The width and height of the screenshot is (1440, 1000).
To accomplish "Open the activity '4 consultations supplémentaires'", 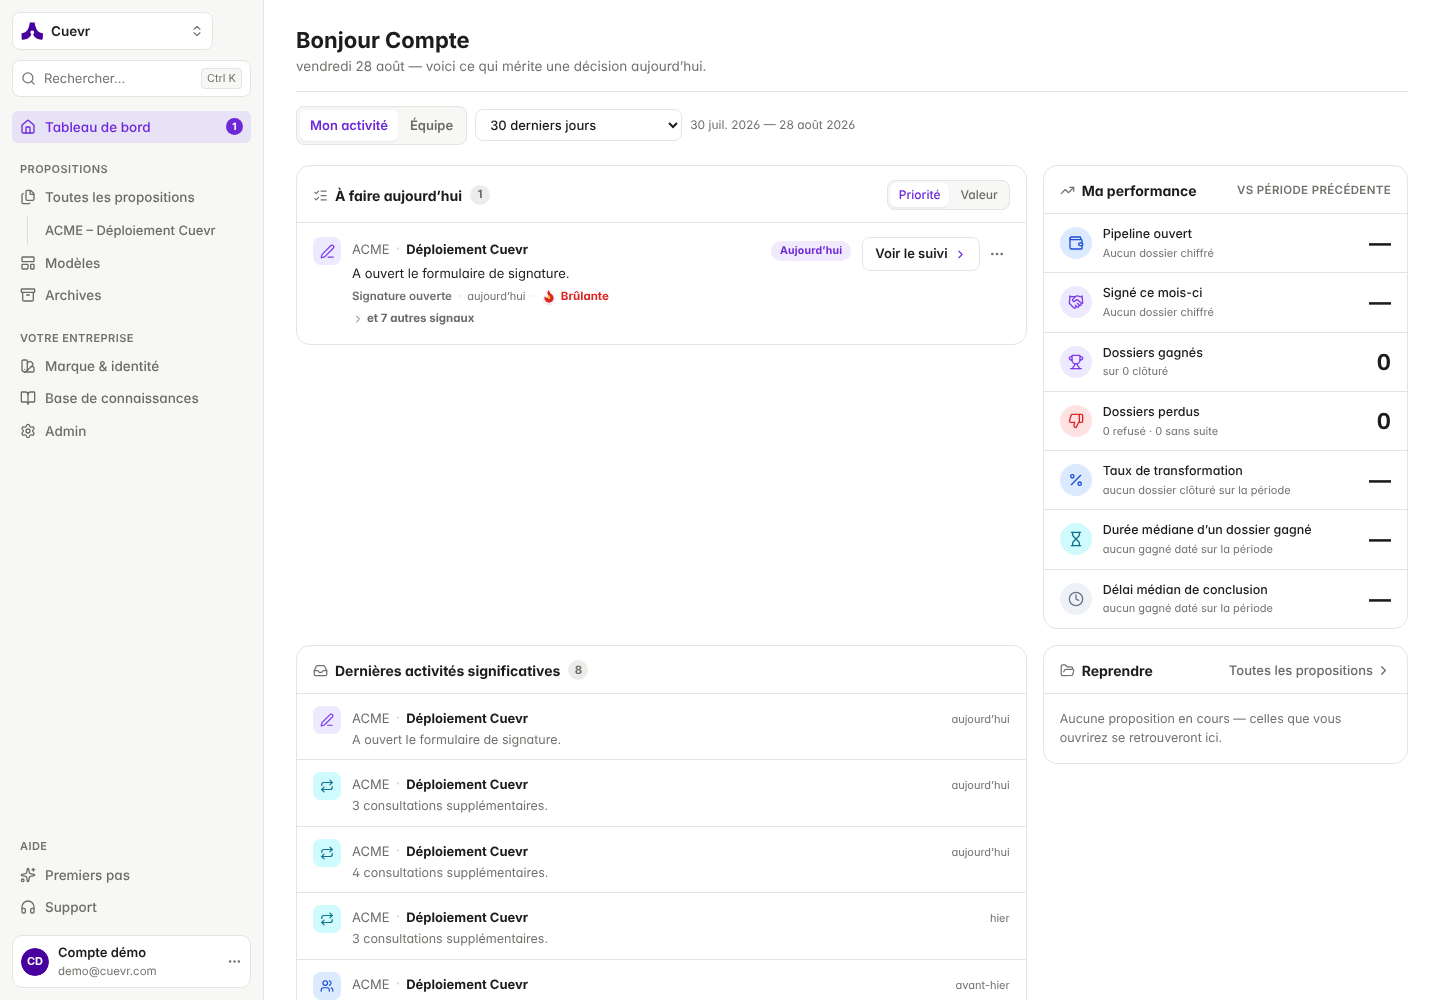I will click(661, 860).
